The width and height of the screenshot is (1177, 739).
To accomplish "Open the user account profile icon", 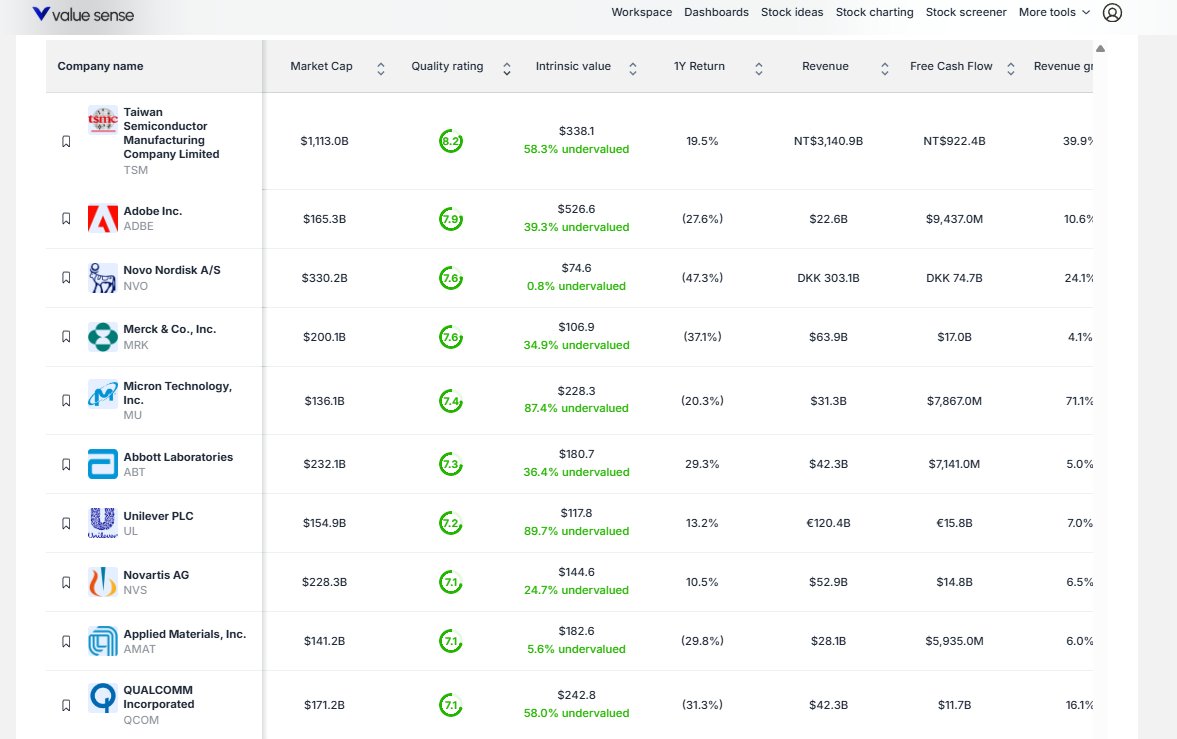I will [x=1112, y=12].
